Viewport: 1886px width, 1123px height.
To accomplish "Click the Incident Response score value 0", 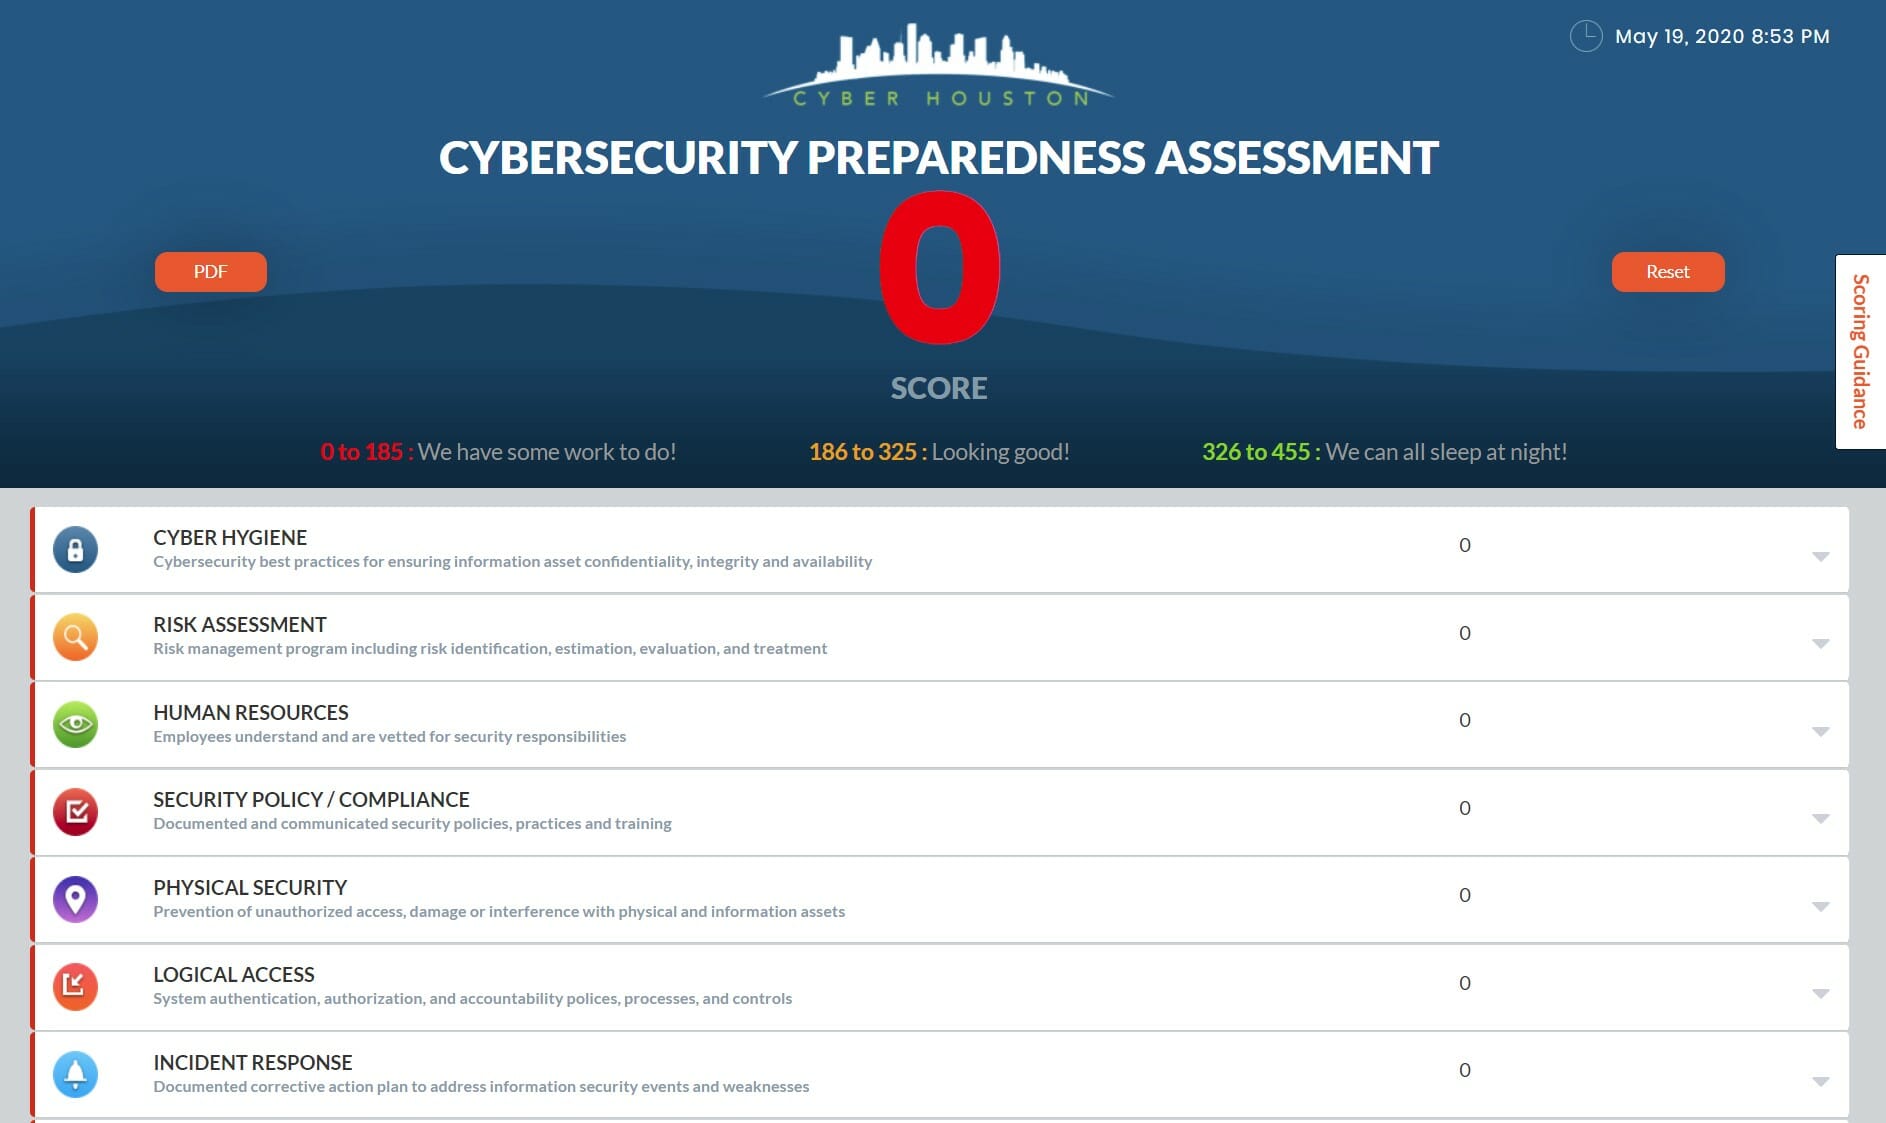I will [1465, 1070].
